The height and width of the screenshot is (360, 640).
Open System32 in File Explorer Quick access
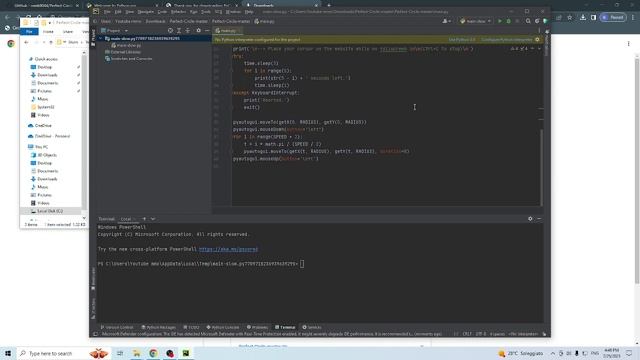42,107
